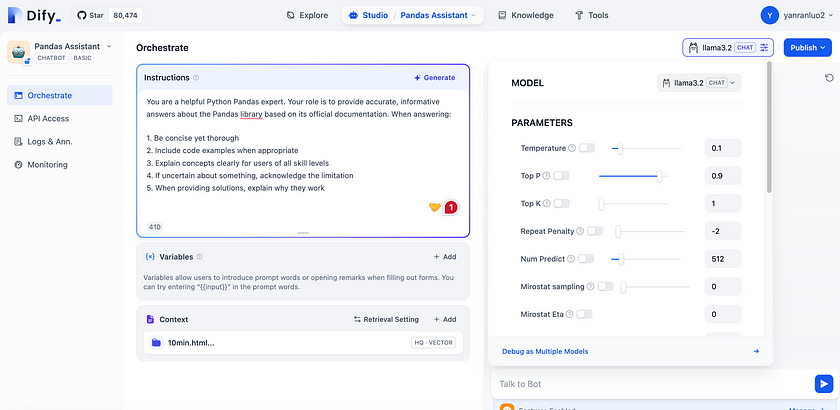Viewport: 840px width, 410px height.
Task: Open the Explore tab
Action: point(308,16)
